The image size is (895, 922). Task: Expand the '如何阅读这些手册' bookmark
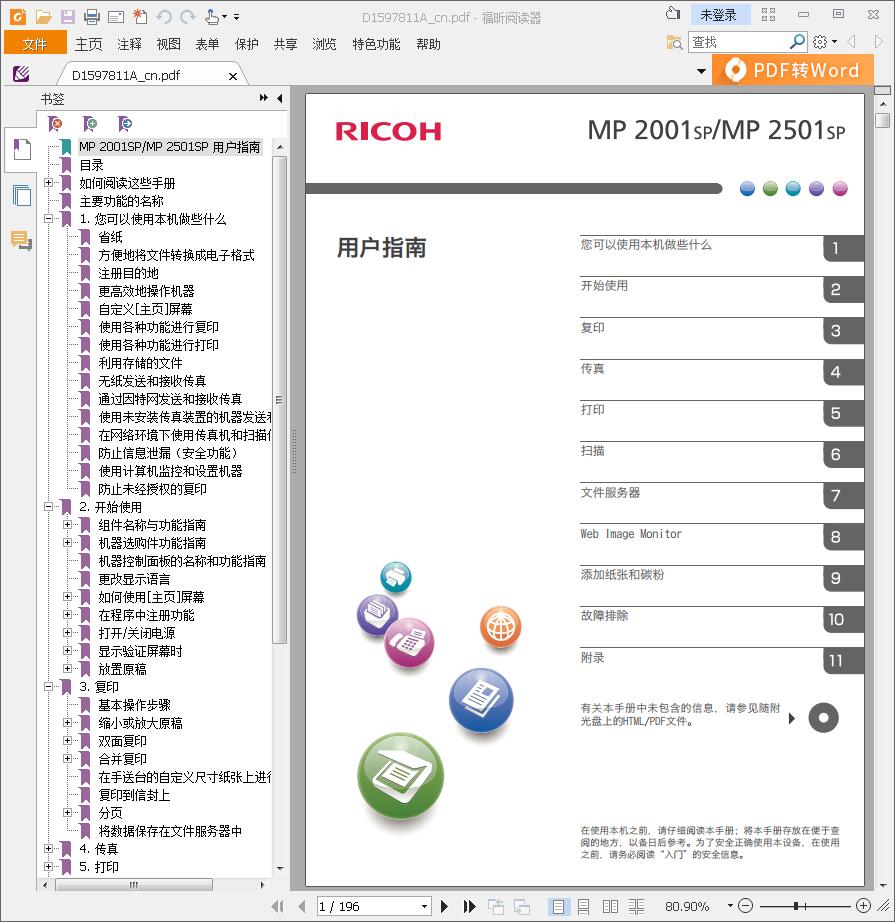48,182
